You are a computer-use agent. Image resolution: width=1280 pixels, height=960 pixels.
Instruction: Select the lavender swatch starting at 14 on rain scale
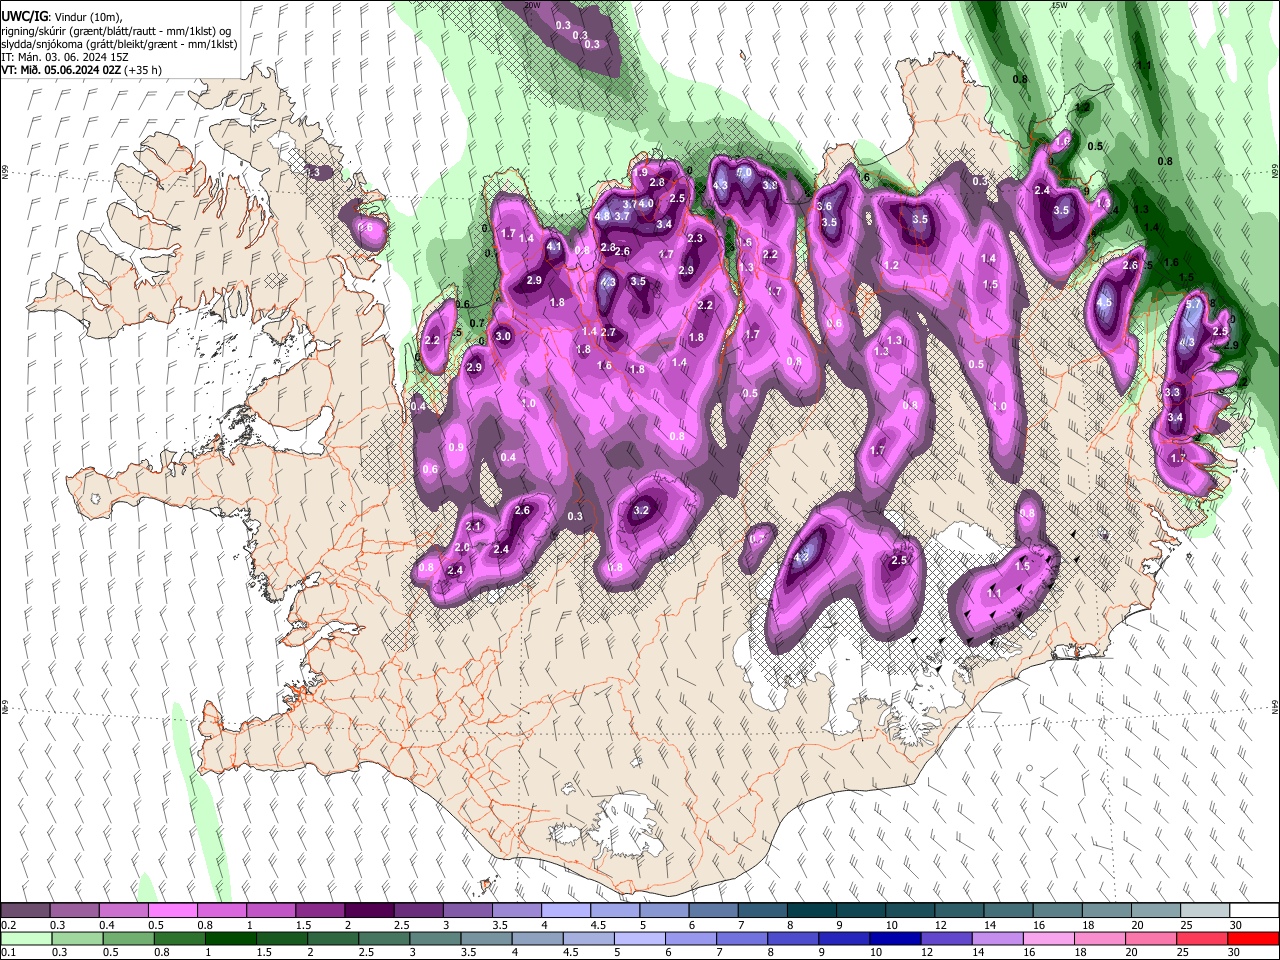pos(998,938)
